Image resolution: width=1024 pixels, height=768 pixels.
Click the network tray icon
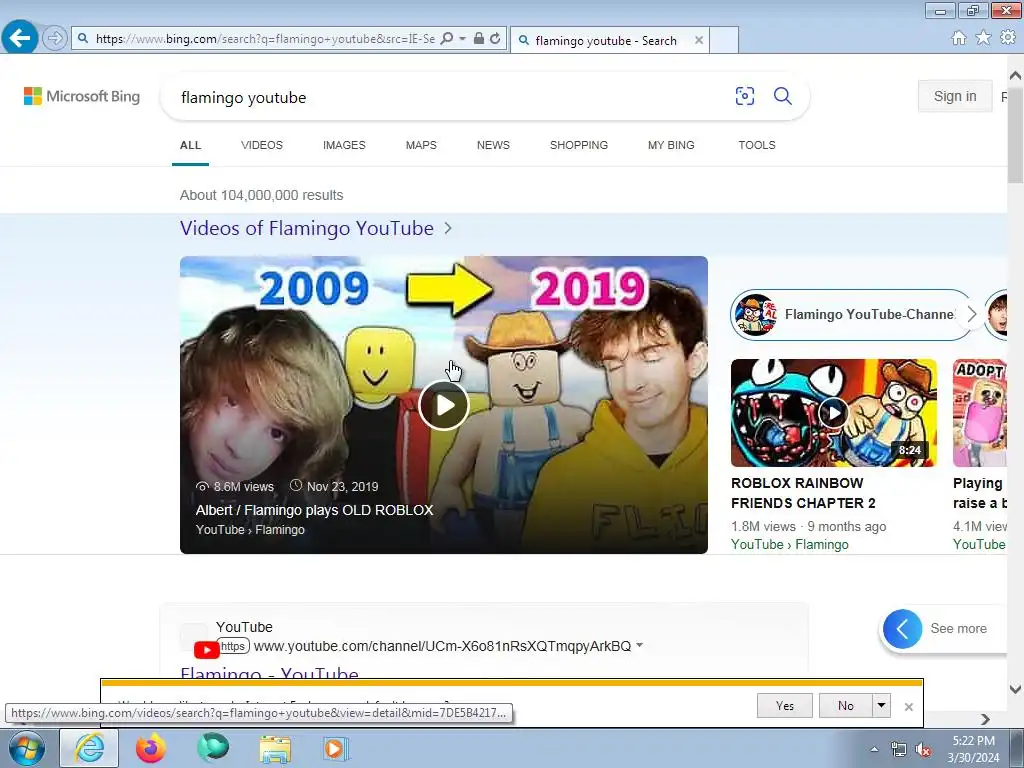[899, 750]
